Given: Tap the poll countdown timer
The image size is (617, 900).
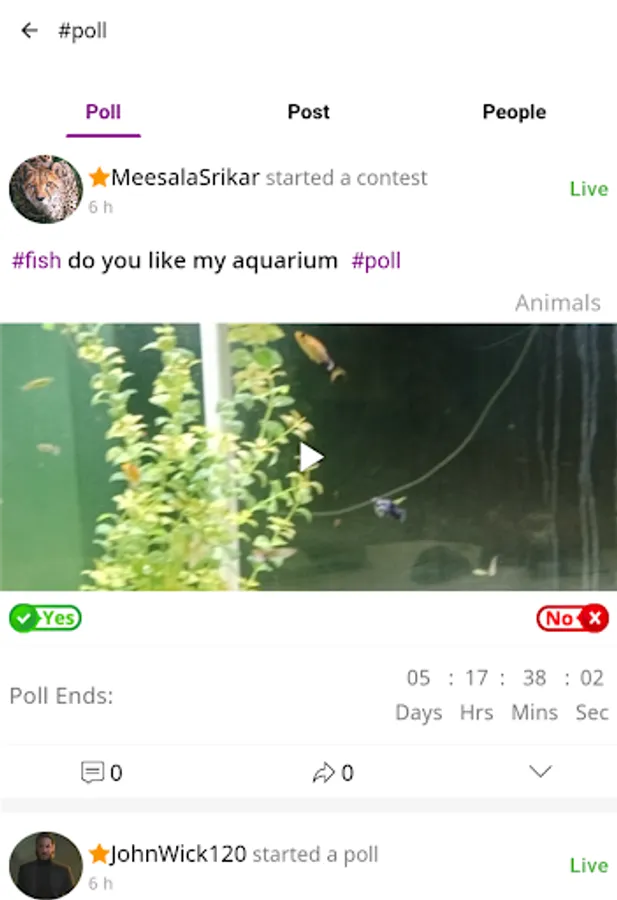Looking at the screenshot, I should coord(502,695).
